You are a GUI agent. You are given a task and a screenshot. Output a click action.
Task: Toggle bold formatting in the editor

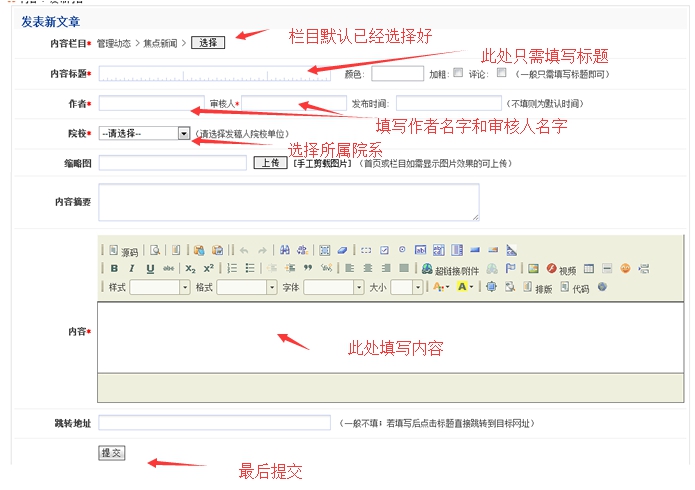114,268
